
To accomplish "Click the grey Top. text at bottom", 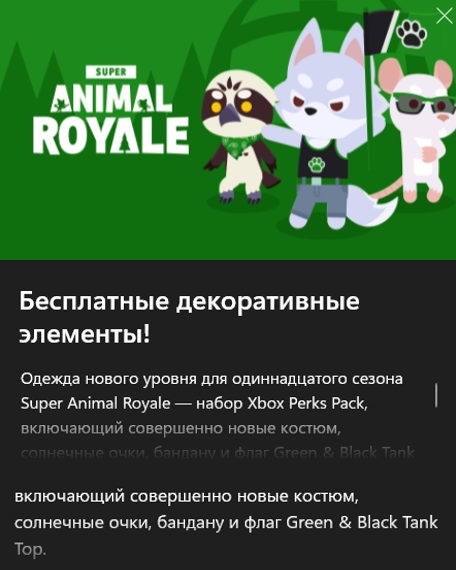I will 30,549.
